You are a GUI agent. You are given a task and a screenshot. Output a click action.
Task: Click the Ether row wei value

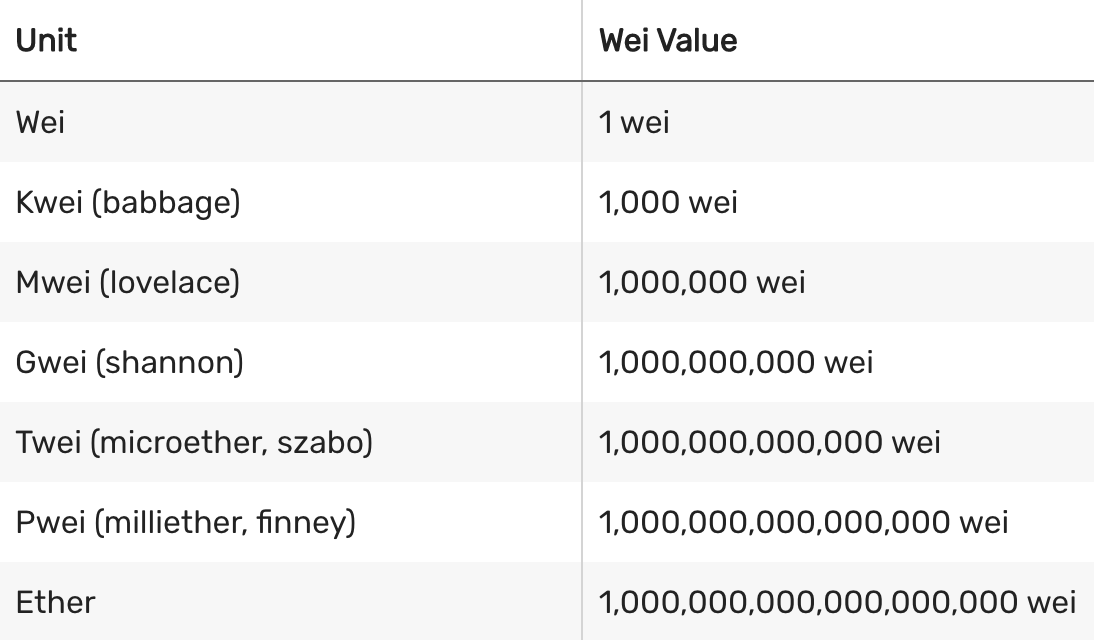click(x=837, y=602)
